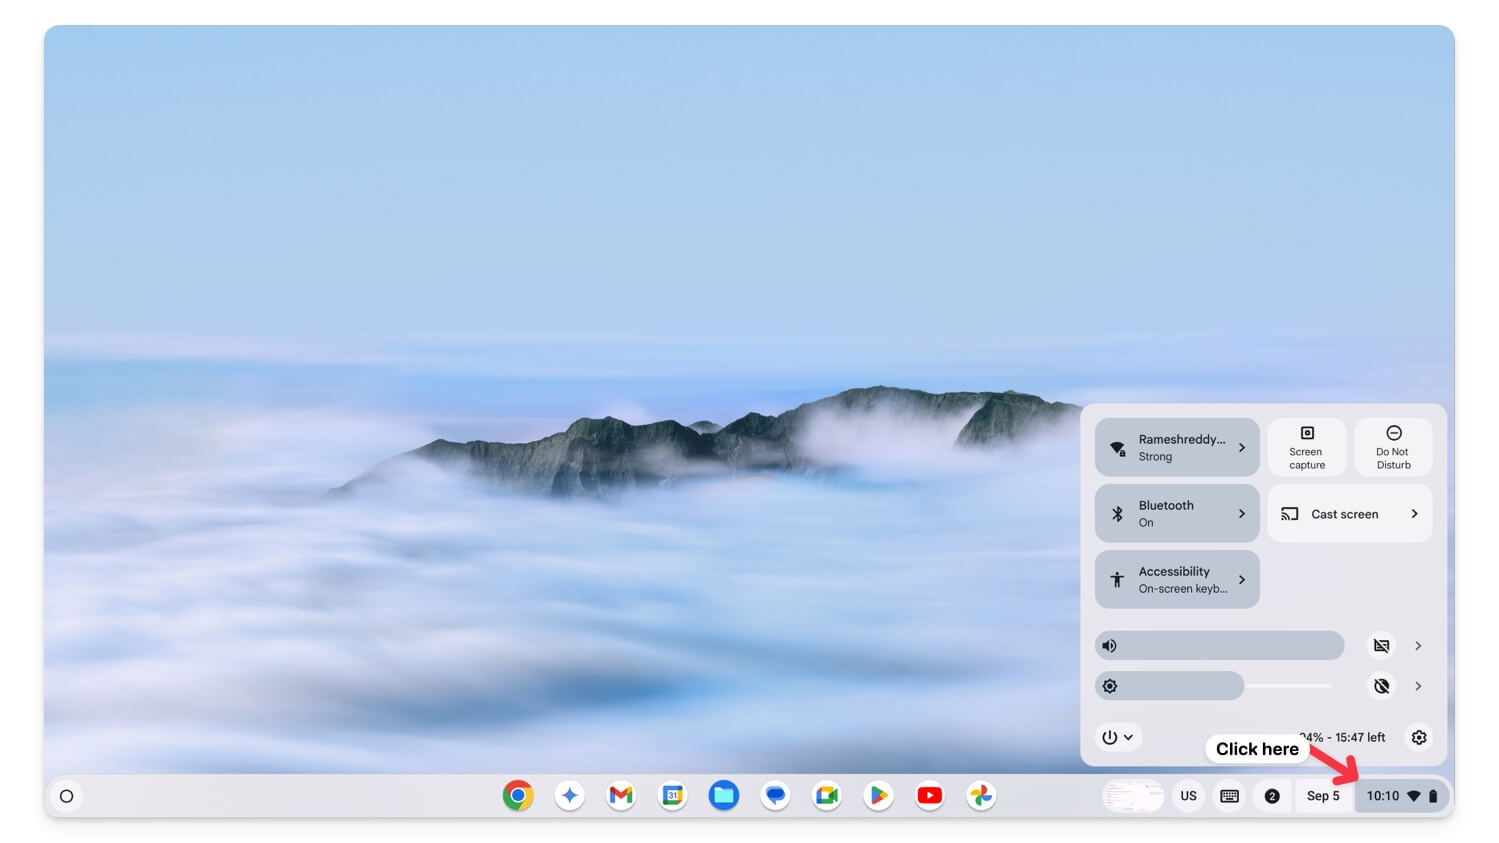Launch YouTube from the shelf
The height and width of the screenshot is (843, 1499).
(930, 796)
